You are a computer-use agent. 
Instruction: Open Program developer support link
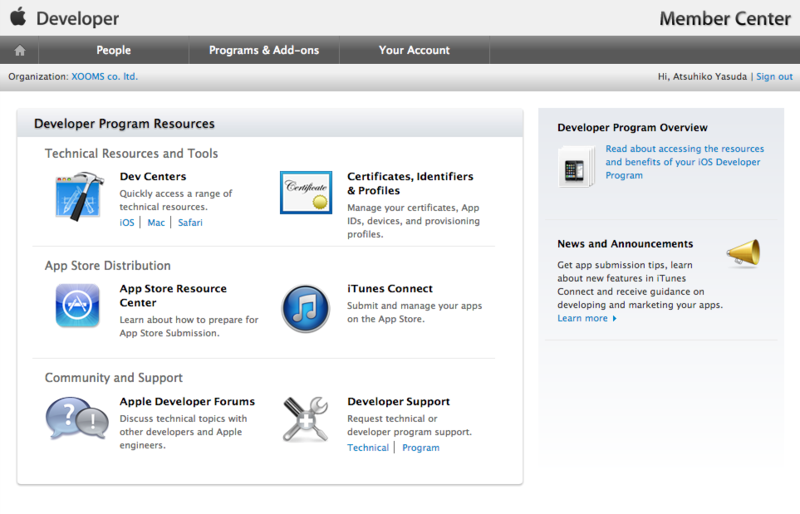pos(421,448)
